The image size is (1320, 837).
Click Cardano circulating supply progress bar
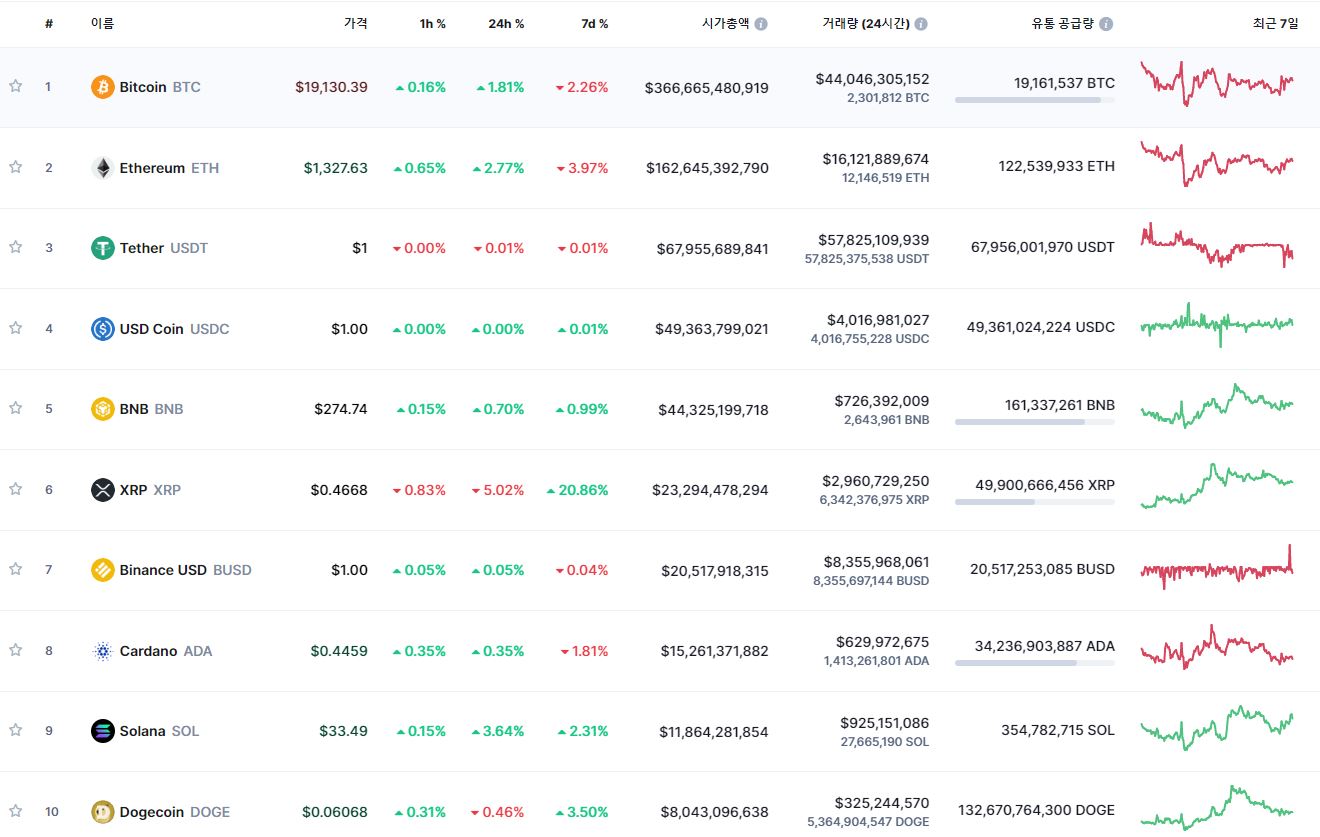point(1035,663)
